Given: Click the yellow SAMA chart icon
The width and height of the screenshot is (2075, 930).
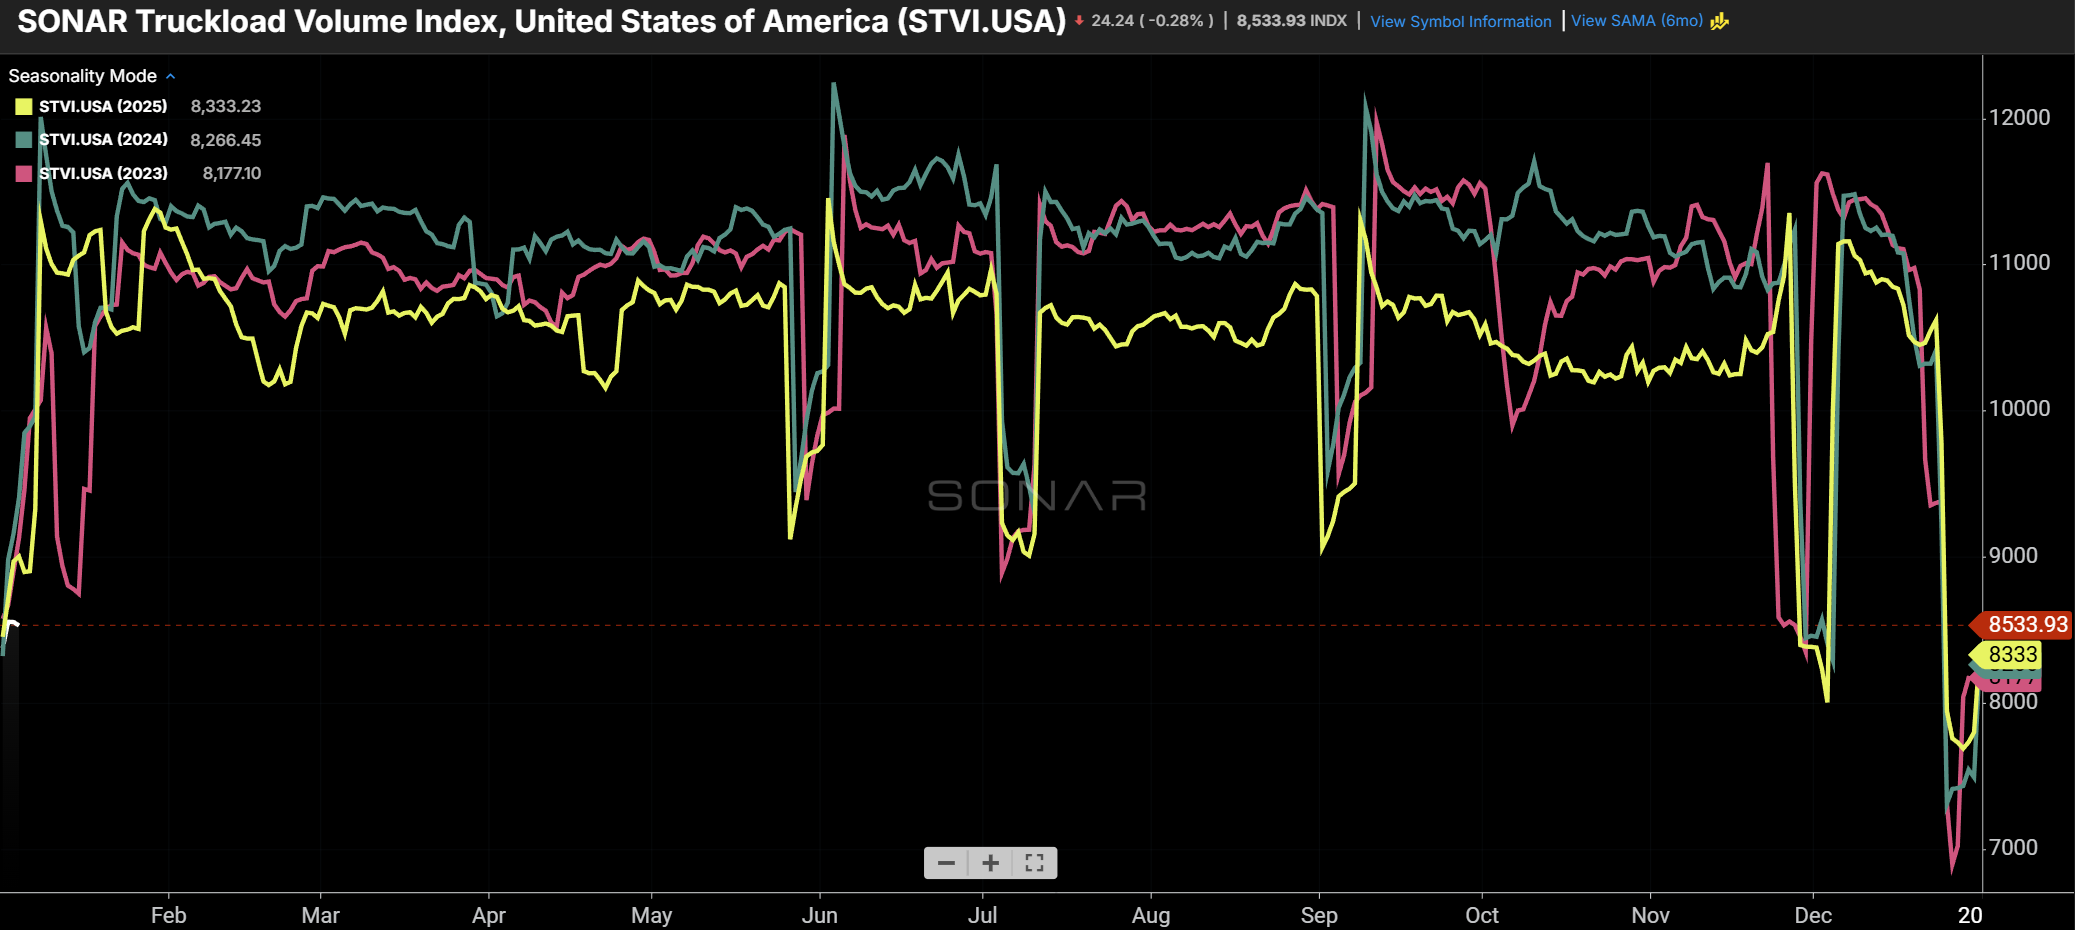Looking at the screenshot, I should pos(1719,21).
